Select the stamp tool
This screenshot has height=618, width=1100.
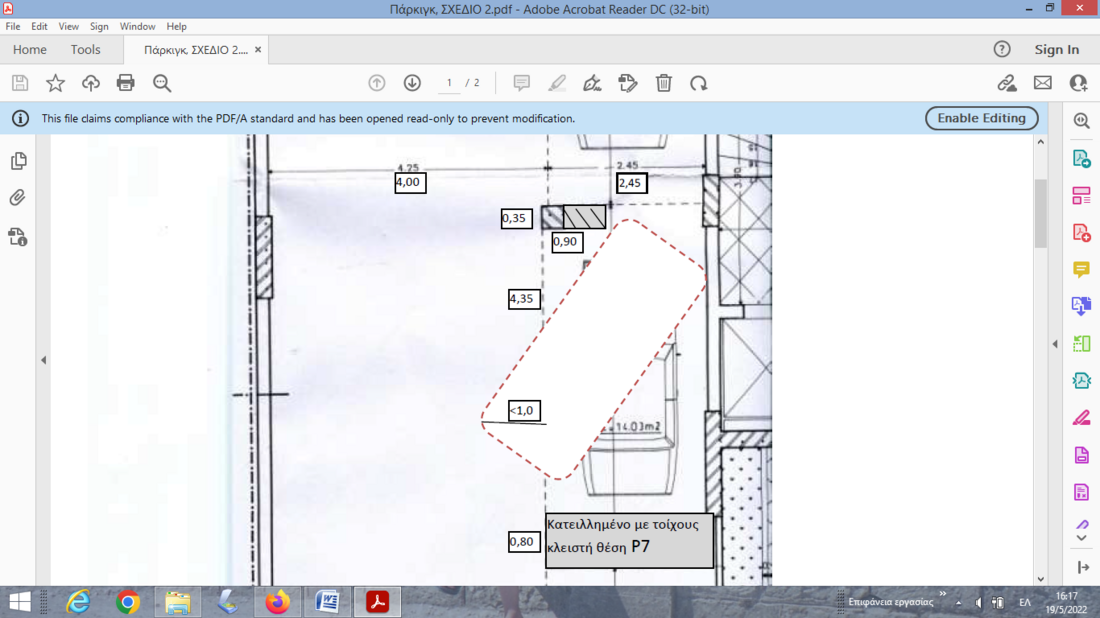click(628, 83)
